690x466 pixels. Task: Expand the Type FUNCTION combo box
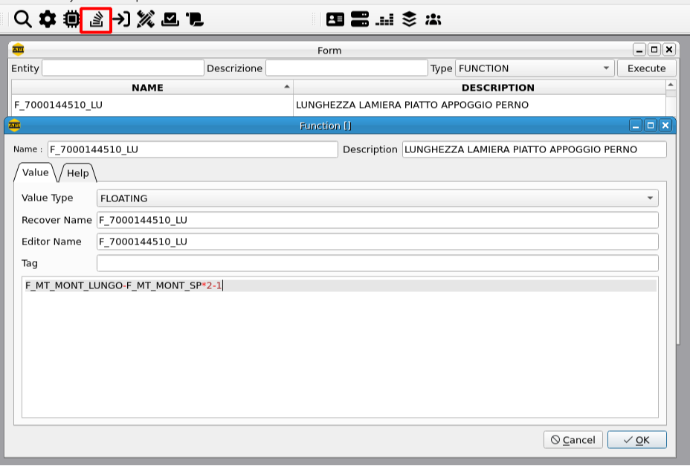(x=534, y=68)
